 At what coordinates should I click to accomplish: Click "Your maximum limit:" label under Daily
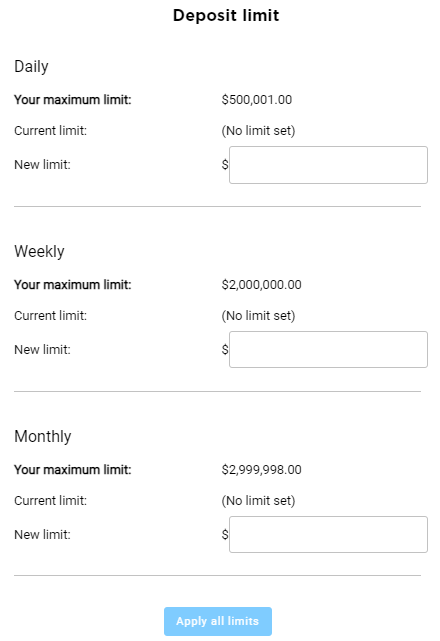tap(73, 100)
